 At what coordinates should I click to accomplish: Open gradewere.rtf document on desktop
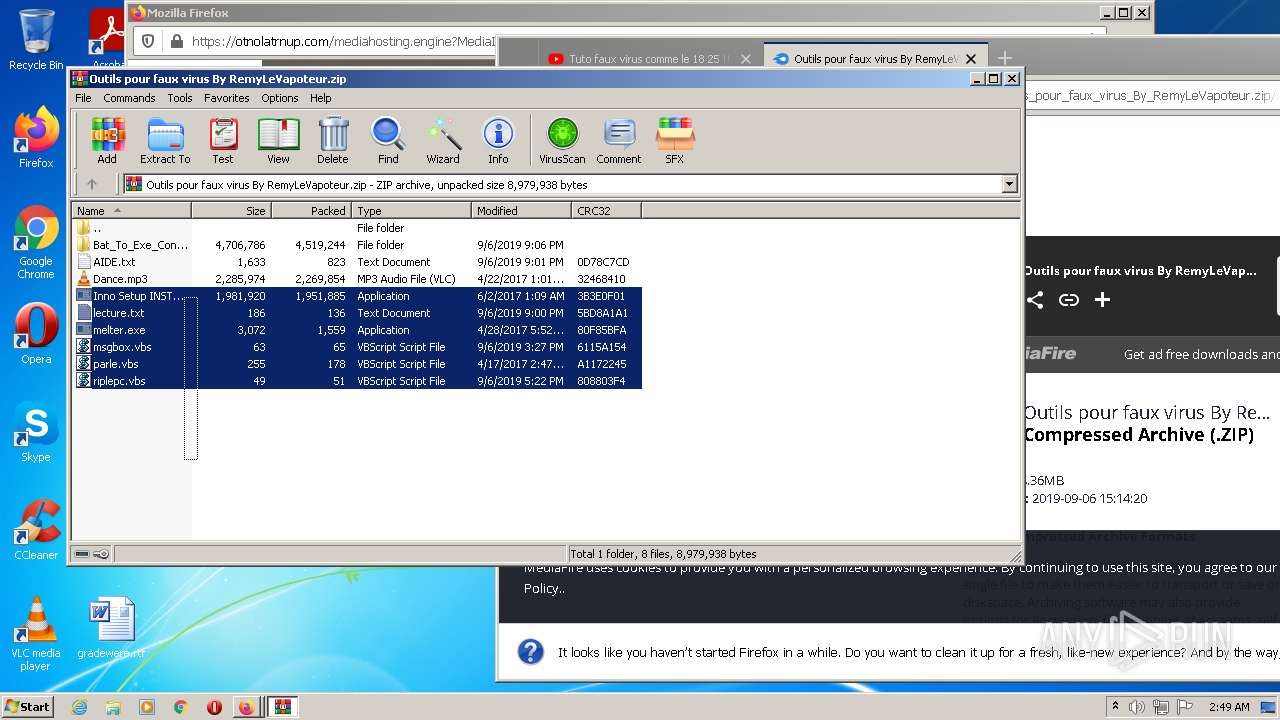point(111,628)
